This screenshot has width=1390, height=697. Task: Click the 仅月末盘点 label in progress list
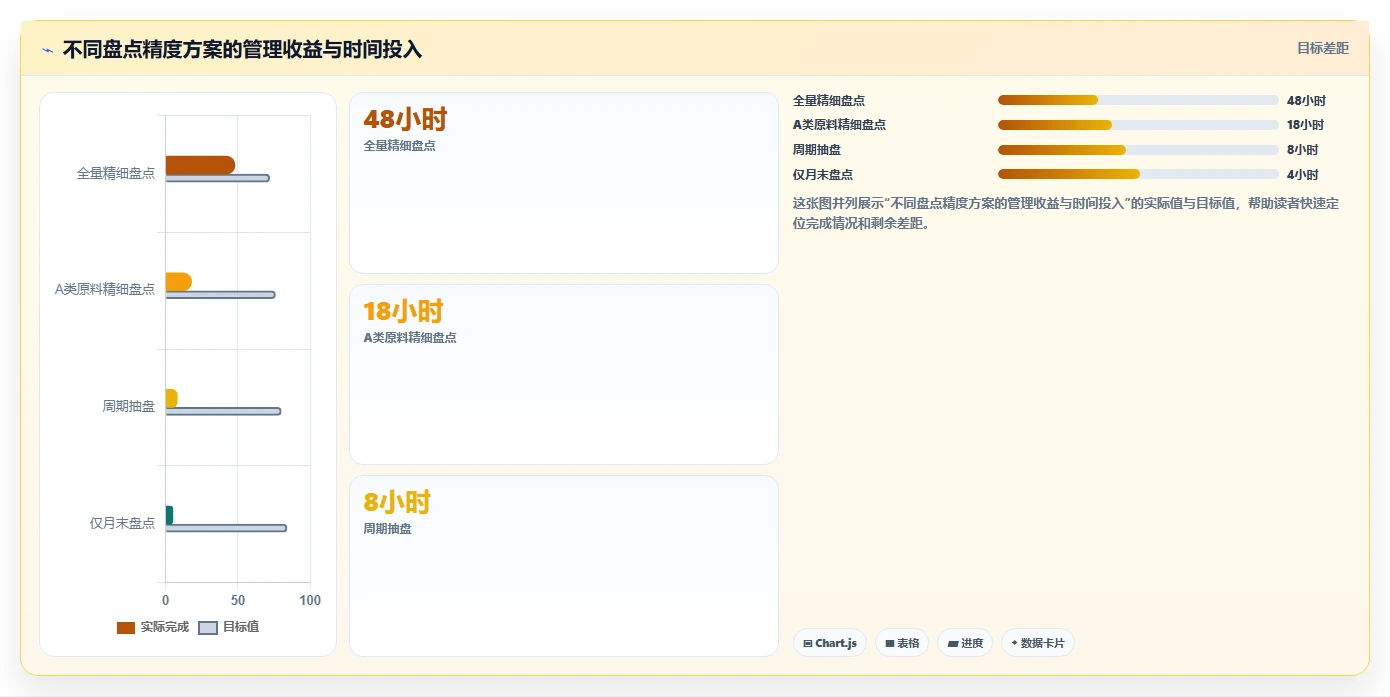coord(823,175)
